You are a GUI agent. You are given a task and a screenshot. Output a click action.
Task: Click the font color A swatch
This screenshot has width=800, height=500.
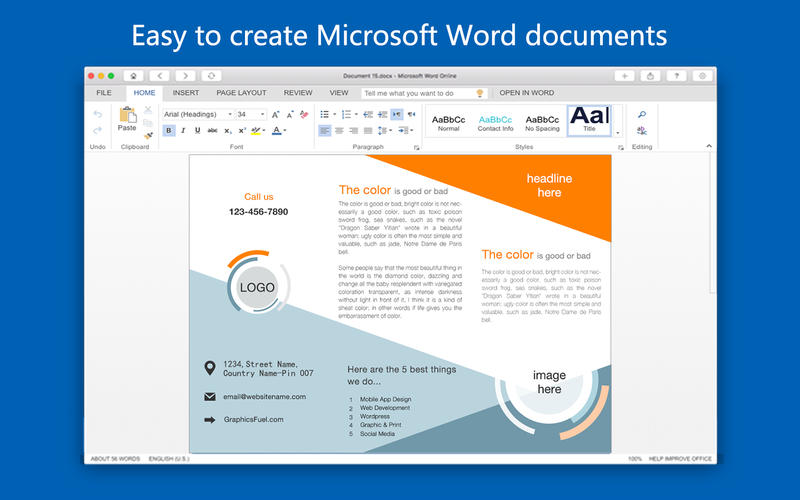tap(277, 131)
